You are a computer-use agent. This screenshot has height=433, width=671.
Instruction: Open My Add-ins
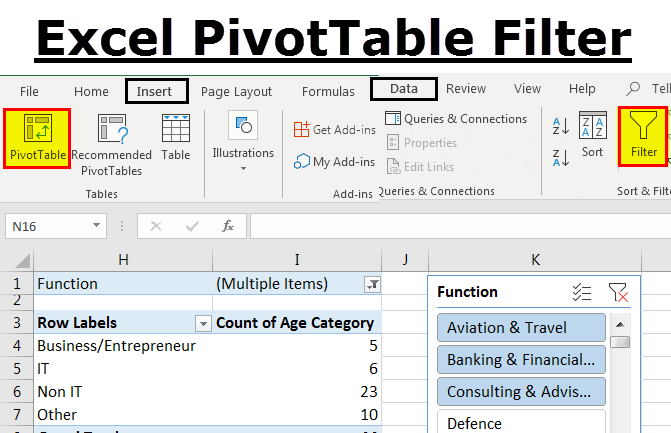pos(335,162)
